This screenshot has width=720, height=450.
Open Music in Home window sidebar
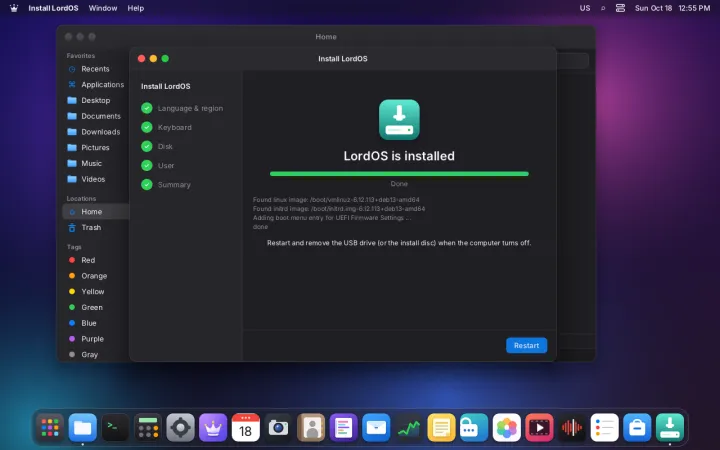pos(95,163)
